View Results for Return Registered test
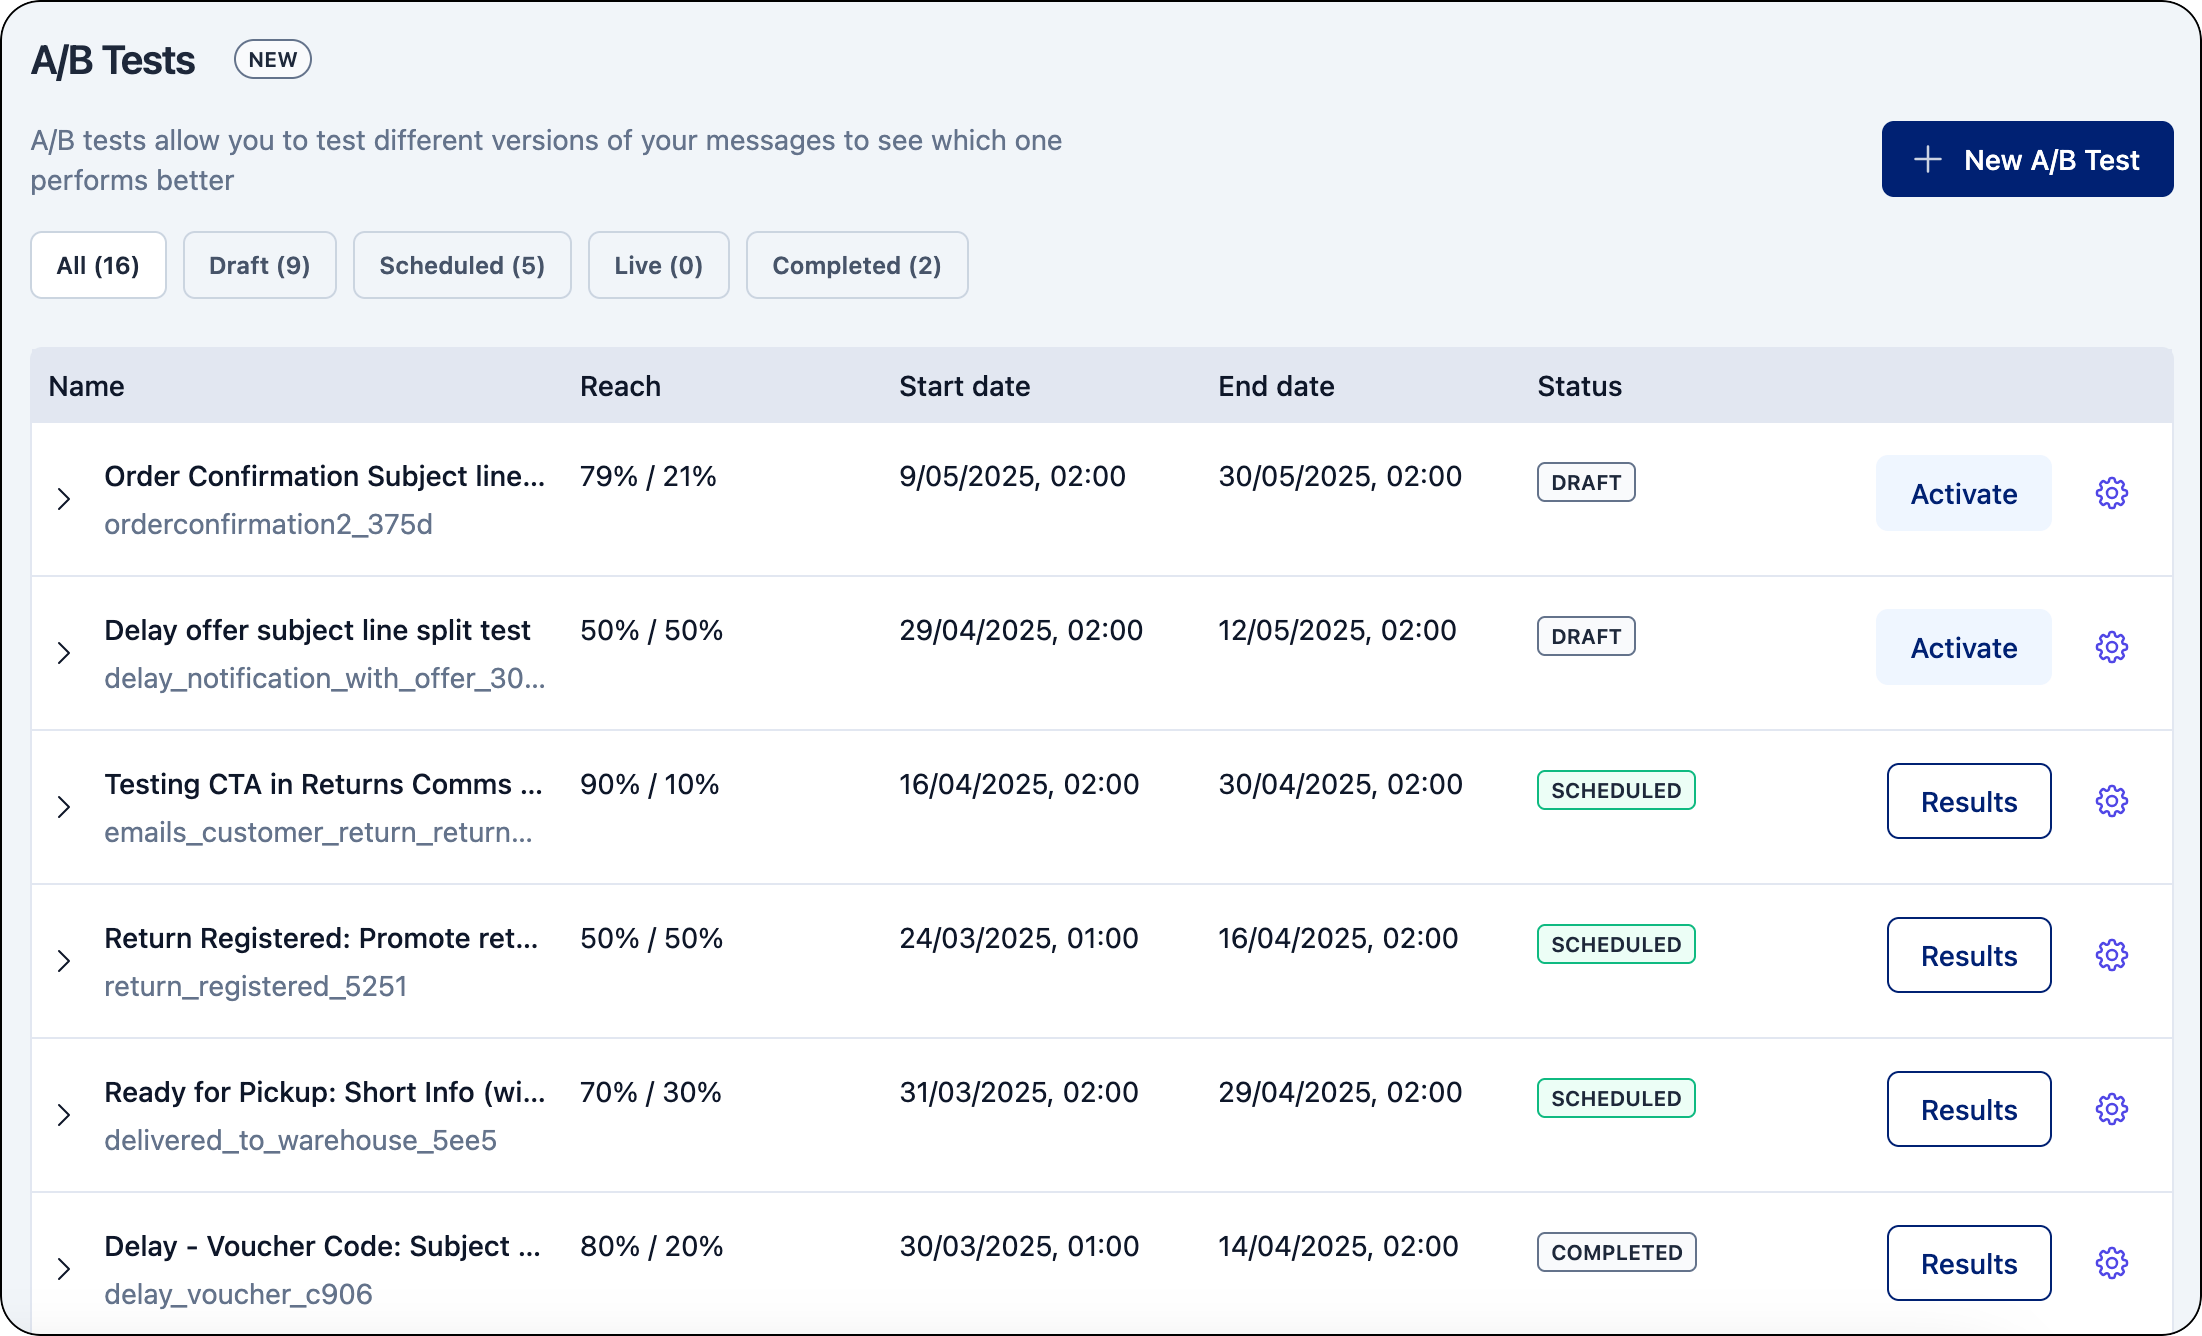The image size is (2202, 1336). click(x=1968, y=955)
